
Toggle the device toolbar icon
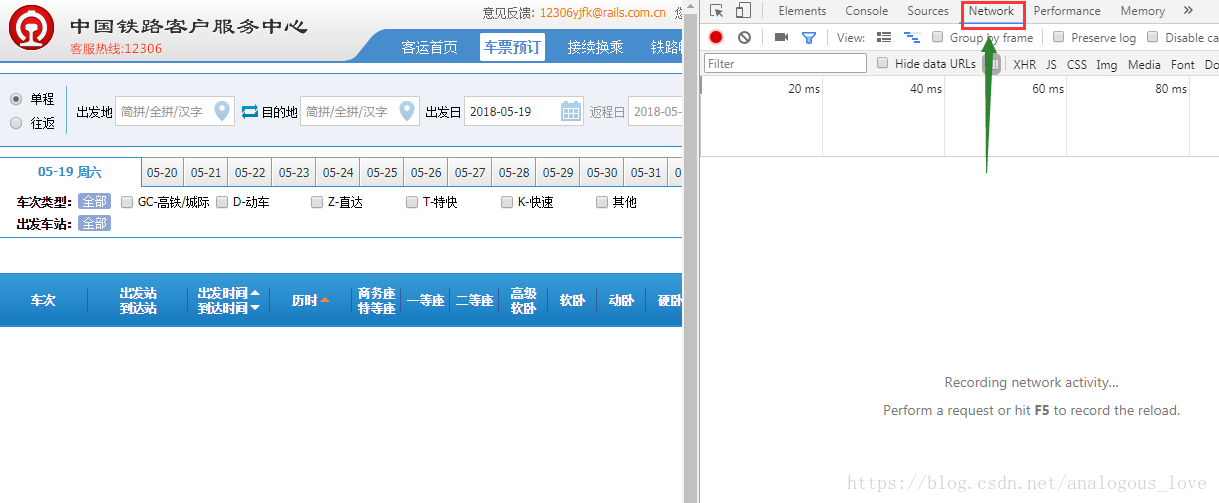743,11
